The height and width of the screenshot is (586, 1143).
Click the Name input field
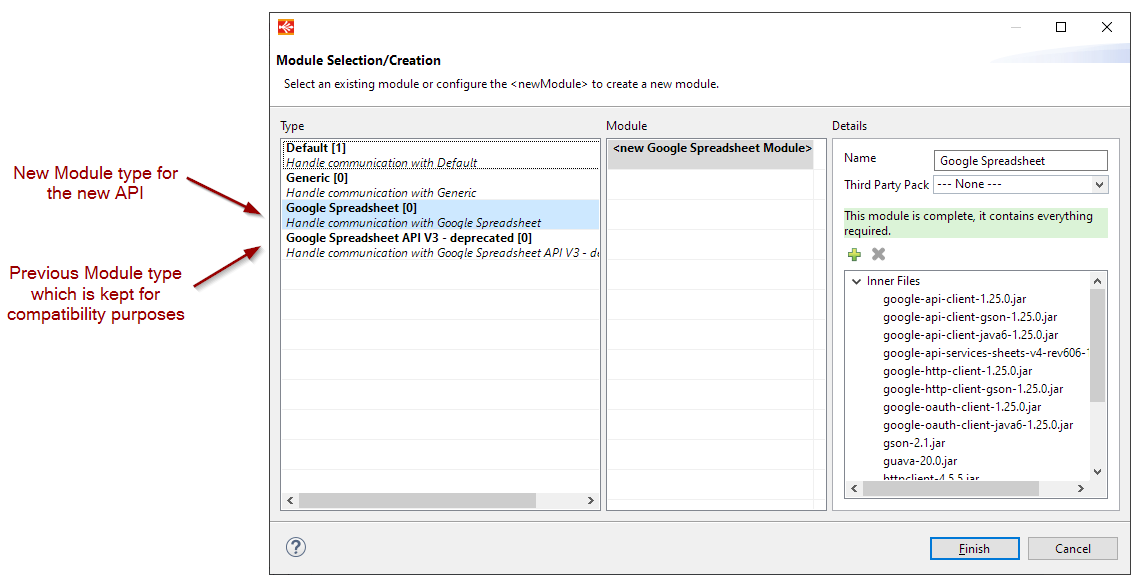tap(1021, 160)
